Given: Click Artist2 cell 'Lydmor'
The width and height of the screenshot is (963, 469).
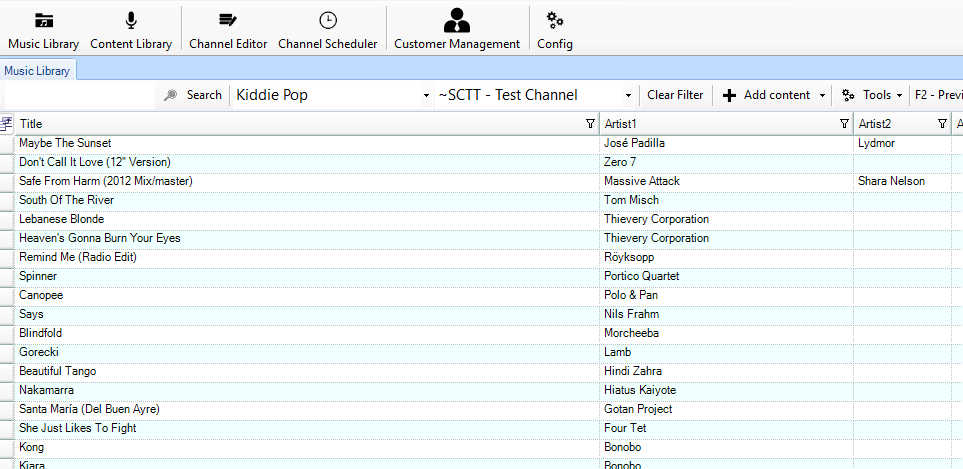Looking at the screenshot, I should click(876, 143).
